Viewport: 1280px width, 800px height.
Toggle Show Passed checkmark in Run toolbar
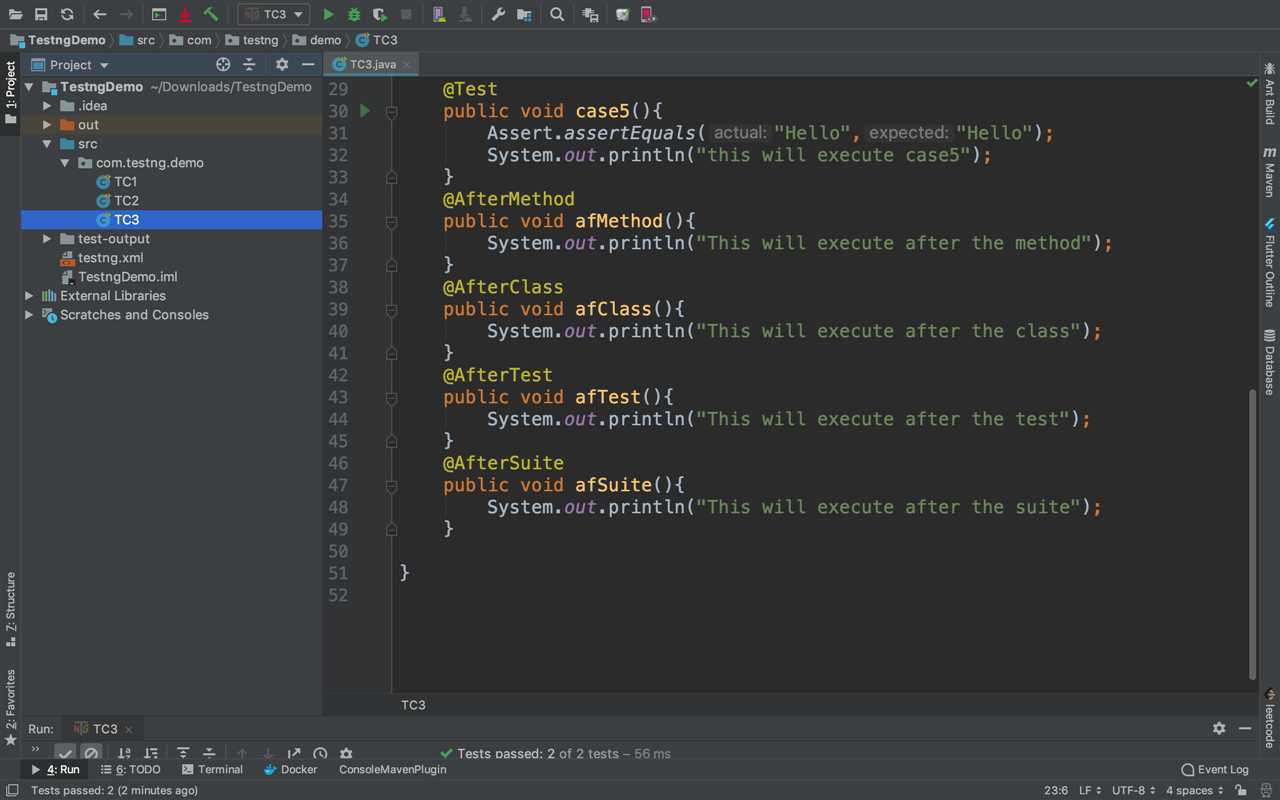point(65,753)
